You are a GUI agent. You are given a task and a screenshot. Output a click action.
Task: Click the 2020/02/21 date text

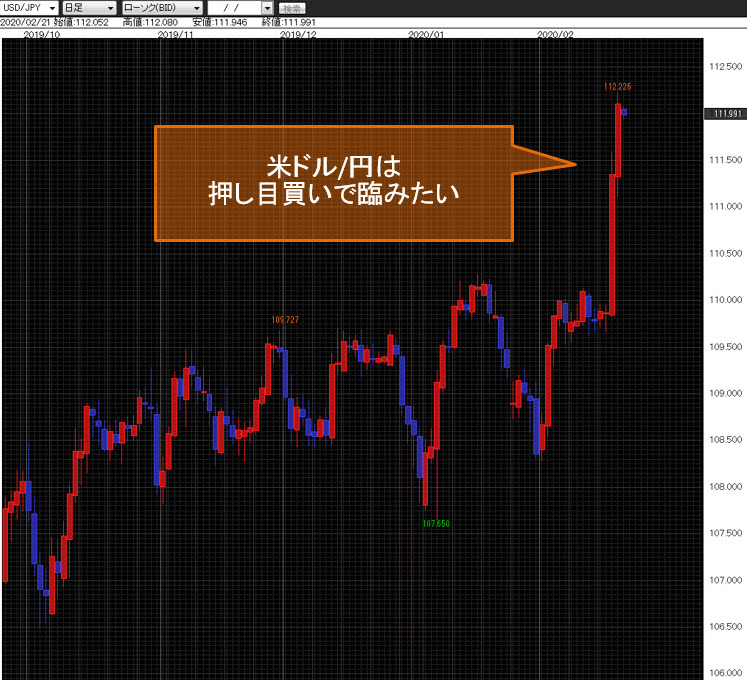pos(25,22)
